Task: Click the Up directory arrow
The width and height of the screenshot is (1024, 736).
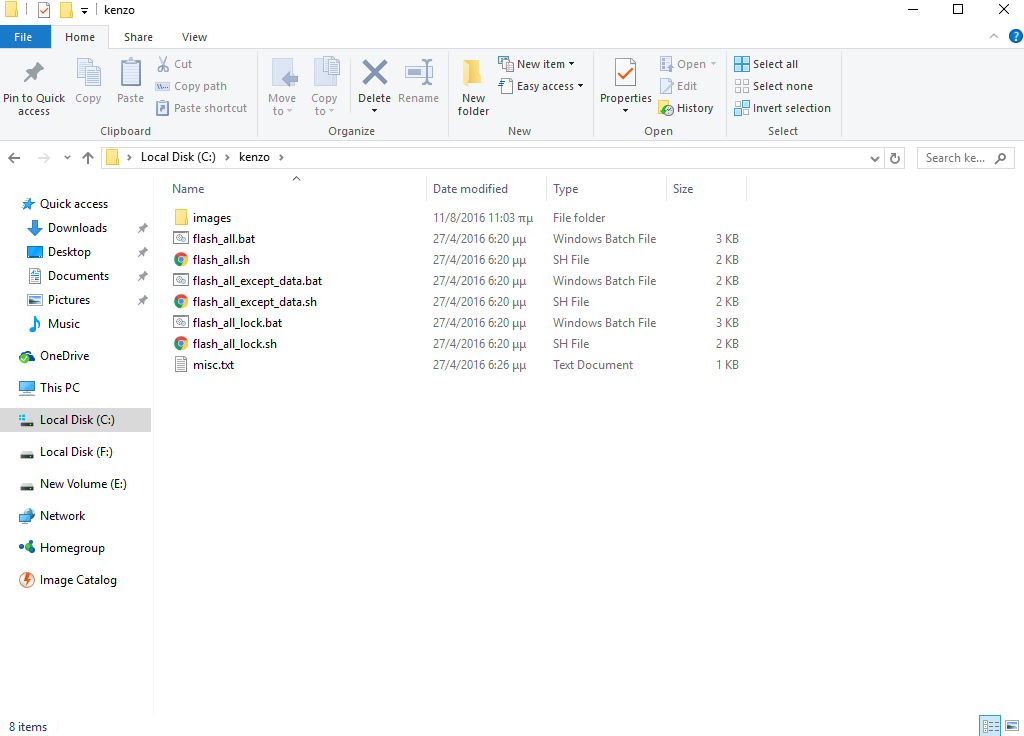Action: (x=88, y=158)
